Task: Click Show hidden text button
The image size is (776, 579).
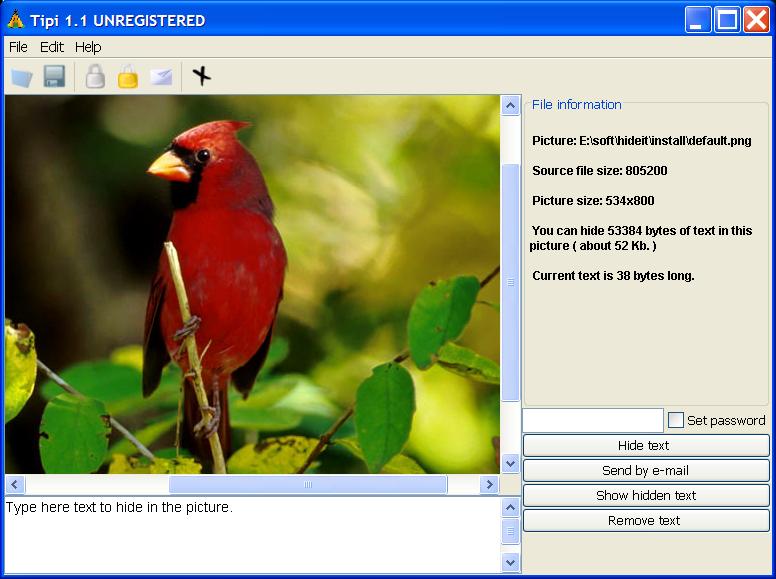Action: click(x=646, y=495)
